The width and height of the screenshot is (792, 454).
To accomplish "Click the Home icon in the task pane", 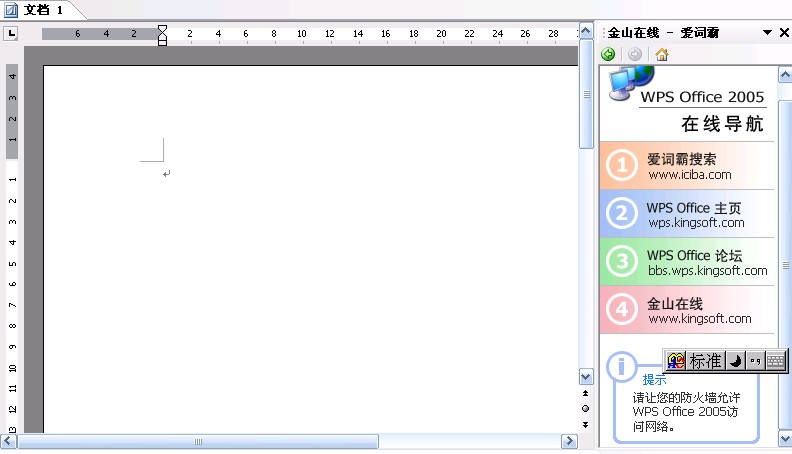I will pyautogui.click(x=662, y=54).
